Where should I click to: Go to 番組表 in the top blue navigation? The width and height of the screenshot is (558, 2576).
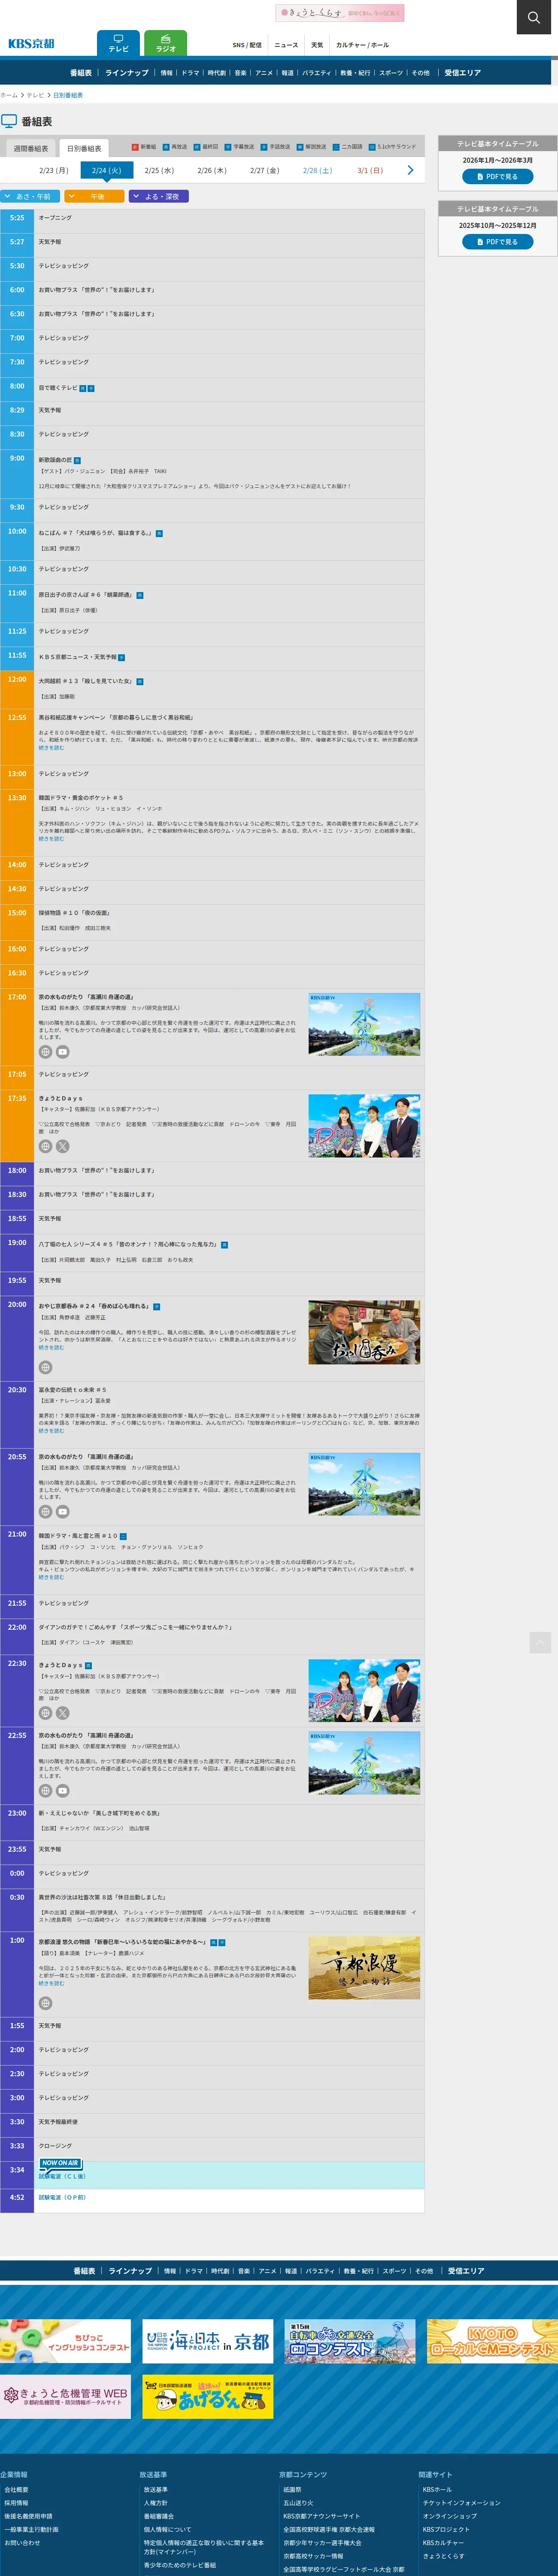(x=81, y=73)
